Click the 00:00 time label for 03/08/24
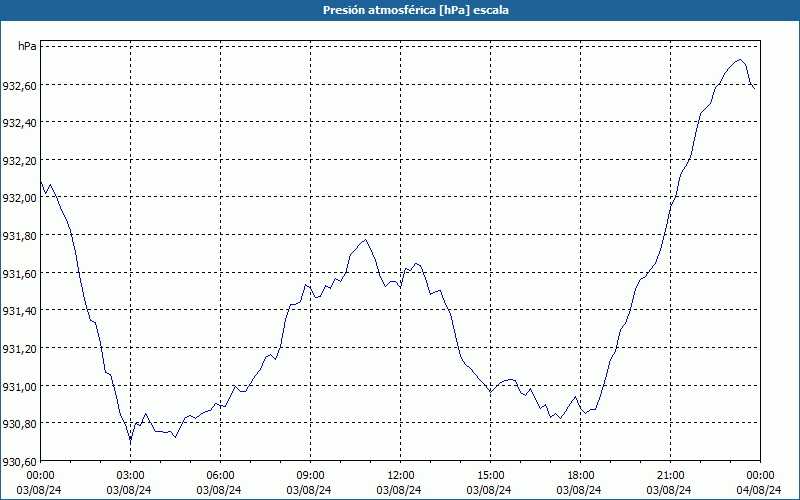 [40, 476]
